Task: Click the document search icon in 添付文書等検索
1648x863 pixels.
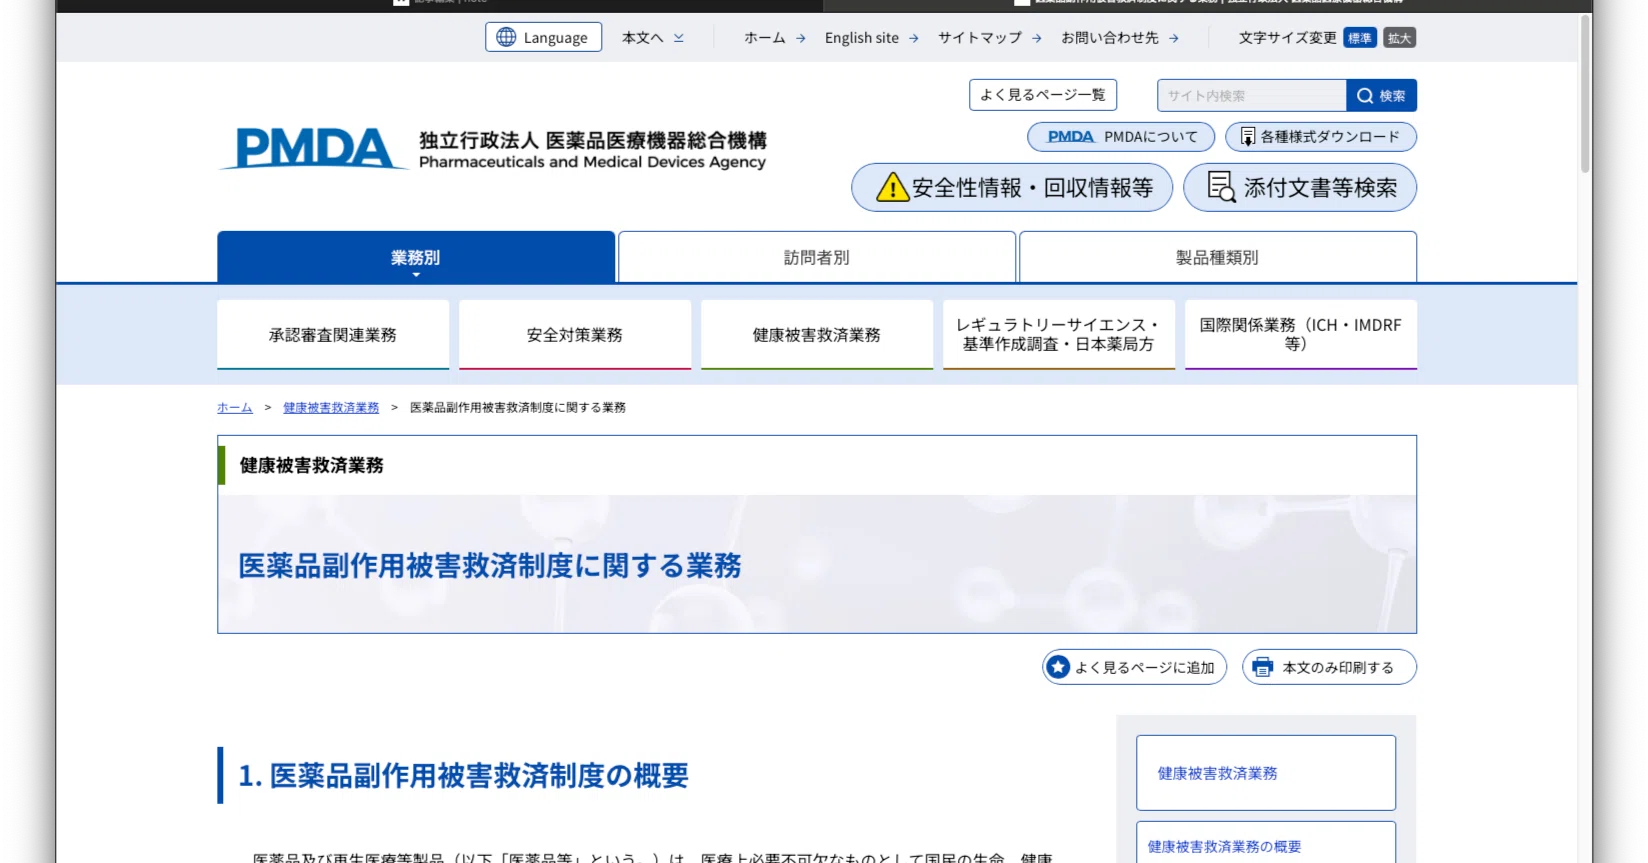Action: [x=1221, y=187]
